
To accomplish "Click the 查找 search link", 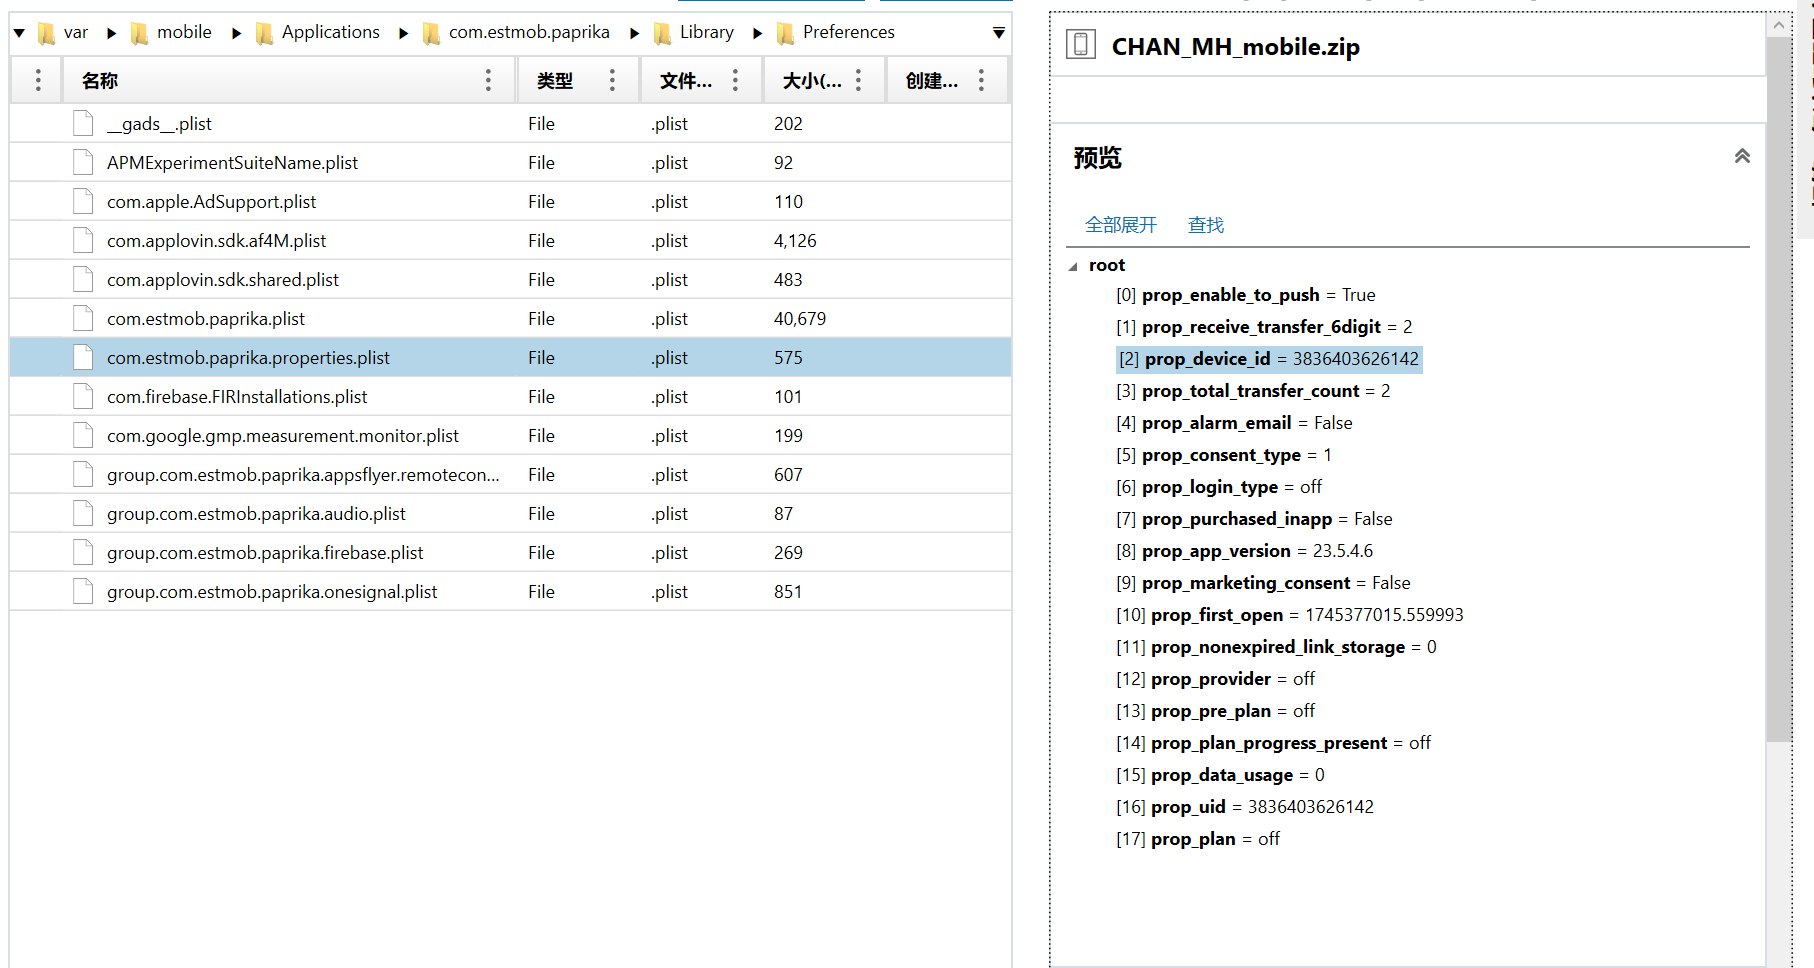I will (x=1205, y=225).
